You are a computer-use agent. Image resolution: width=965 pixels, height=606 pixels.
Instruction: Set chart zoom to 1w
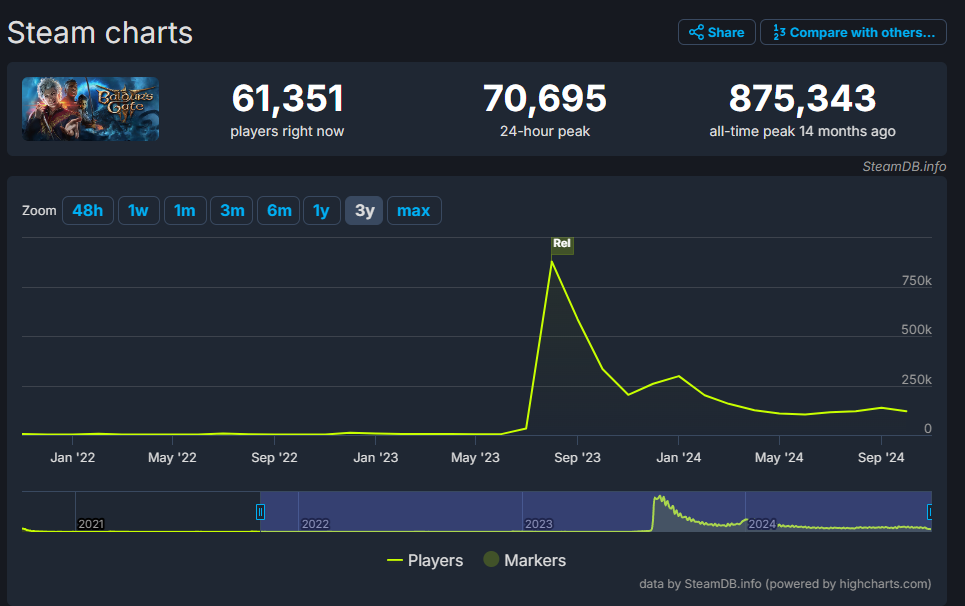coord(138,210)
